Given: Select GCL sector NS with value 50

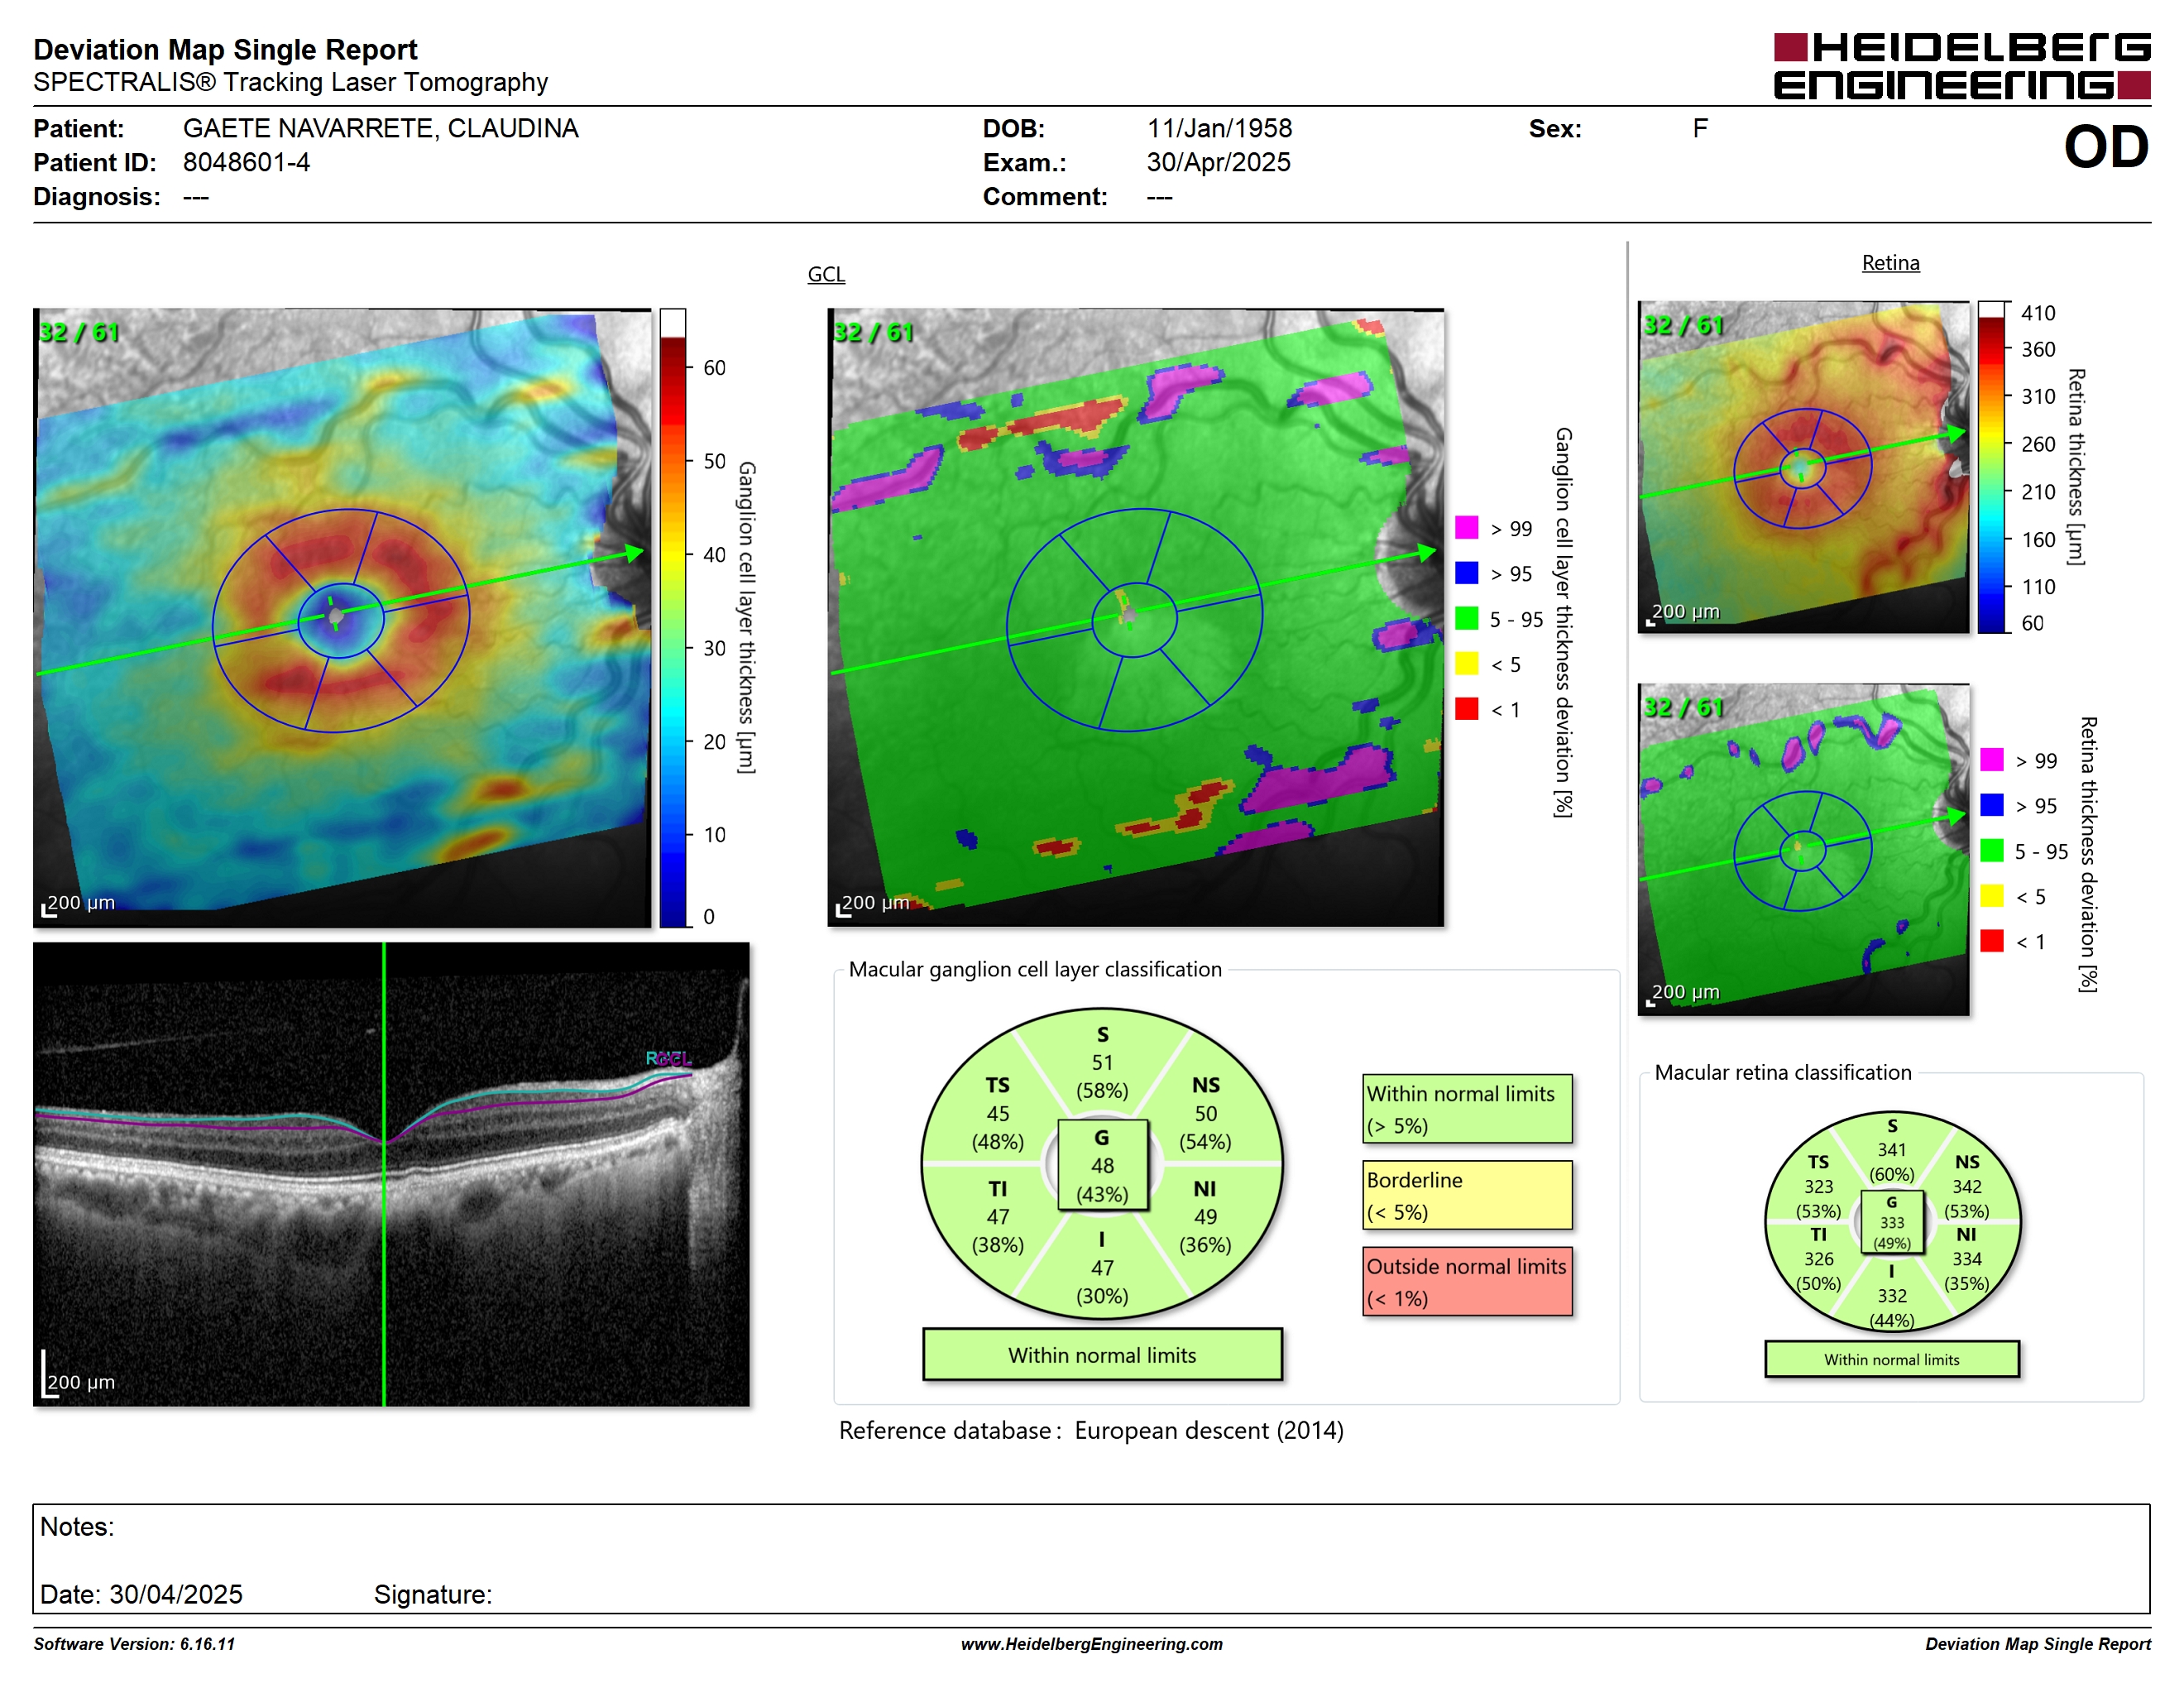Looking at the screenshot, I should pos(1205,1113).
